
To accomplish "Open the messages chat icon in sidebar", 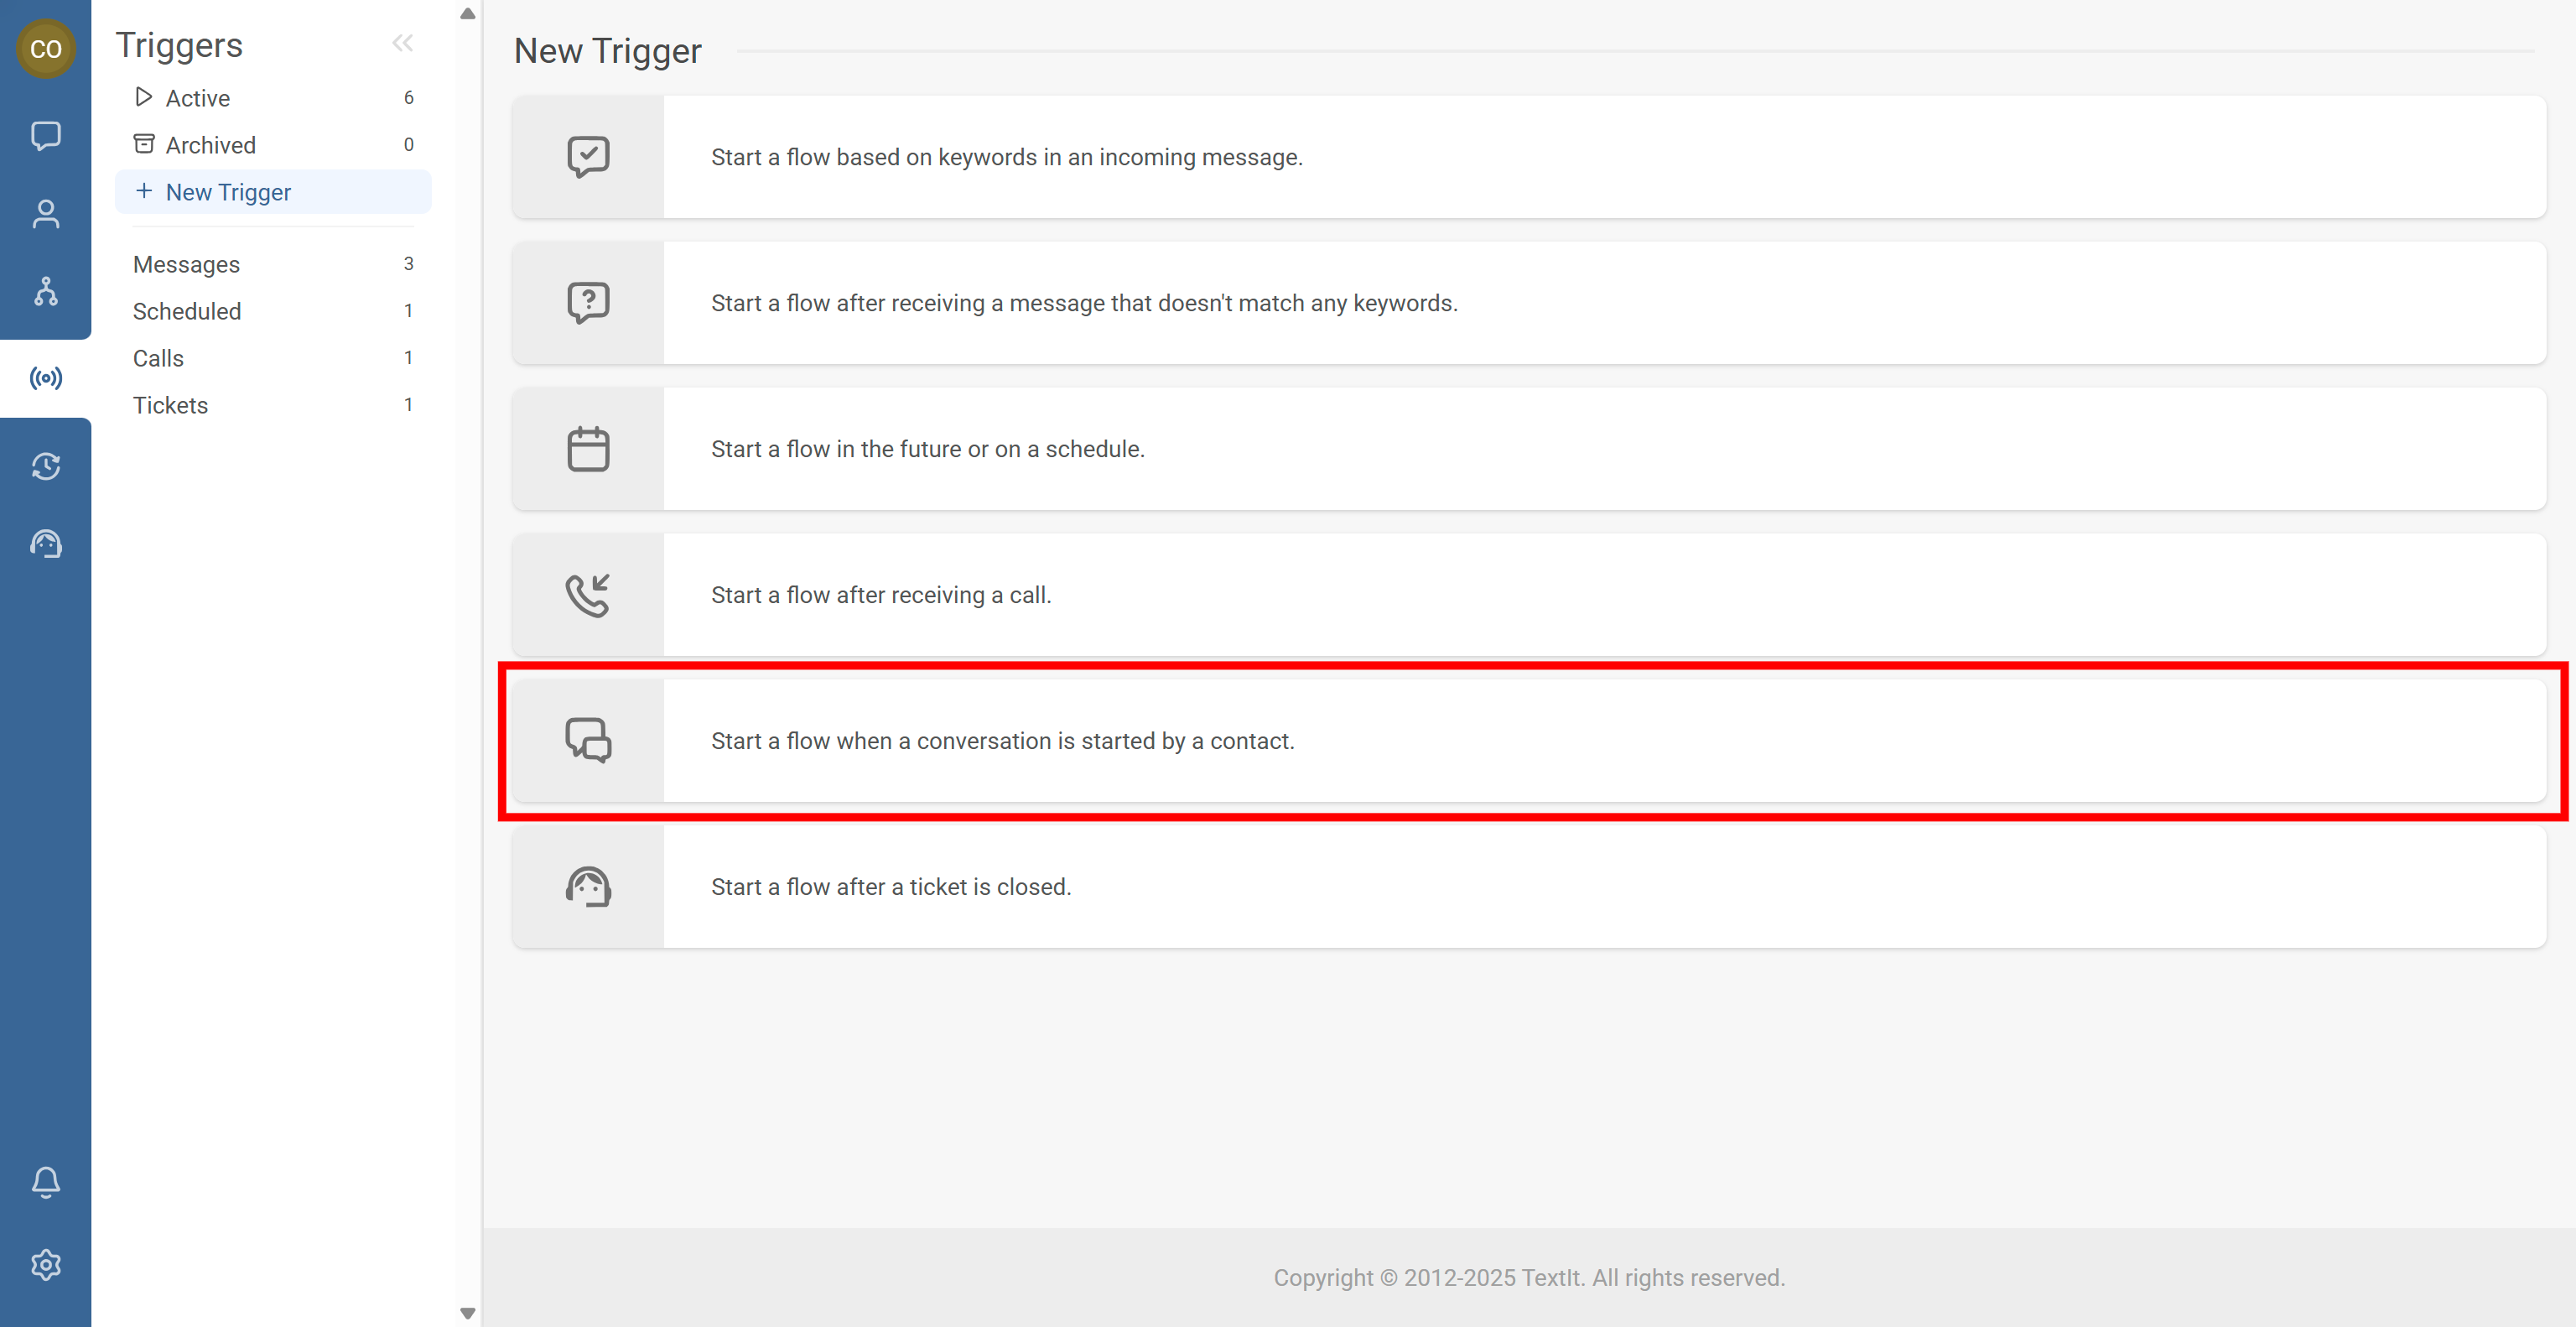I will [45, 135].
